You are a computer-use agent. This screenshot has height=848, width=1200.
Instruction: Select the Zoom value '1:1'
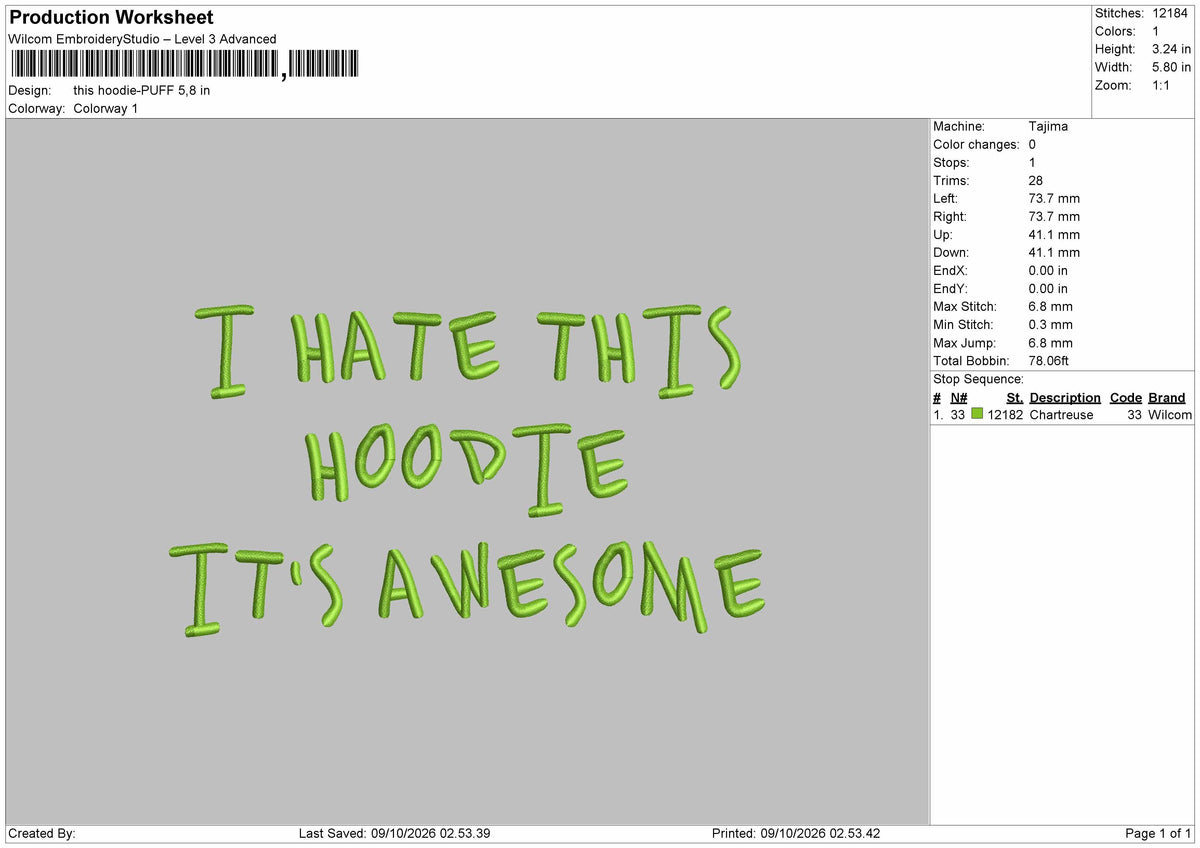tap(1163, 85)
